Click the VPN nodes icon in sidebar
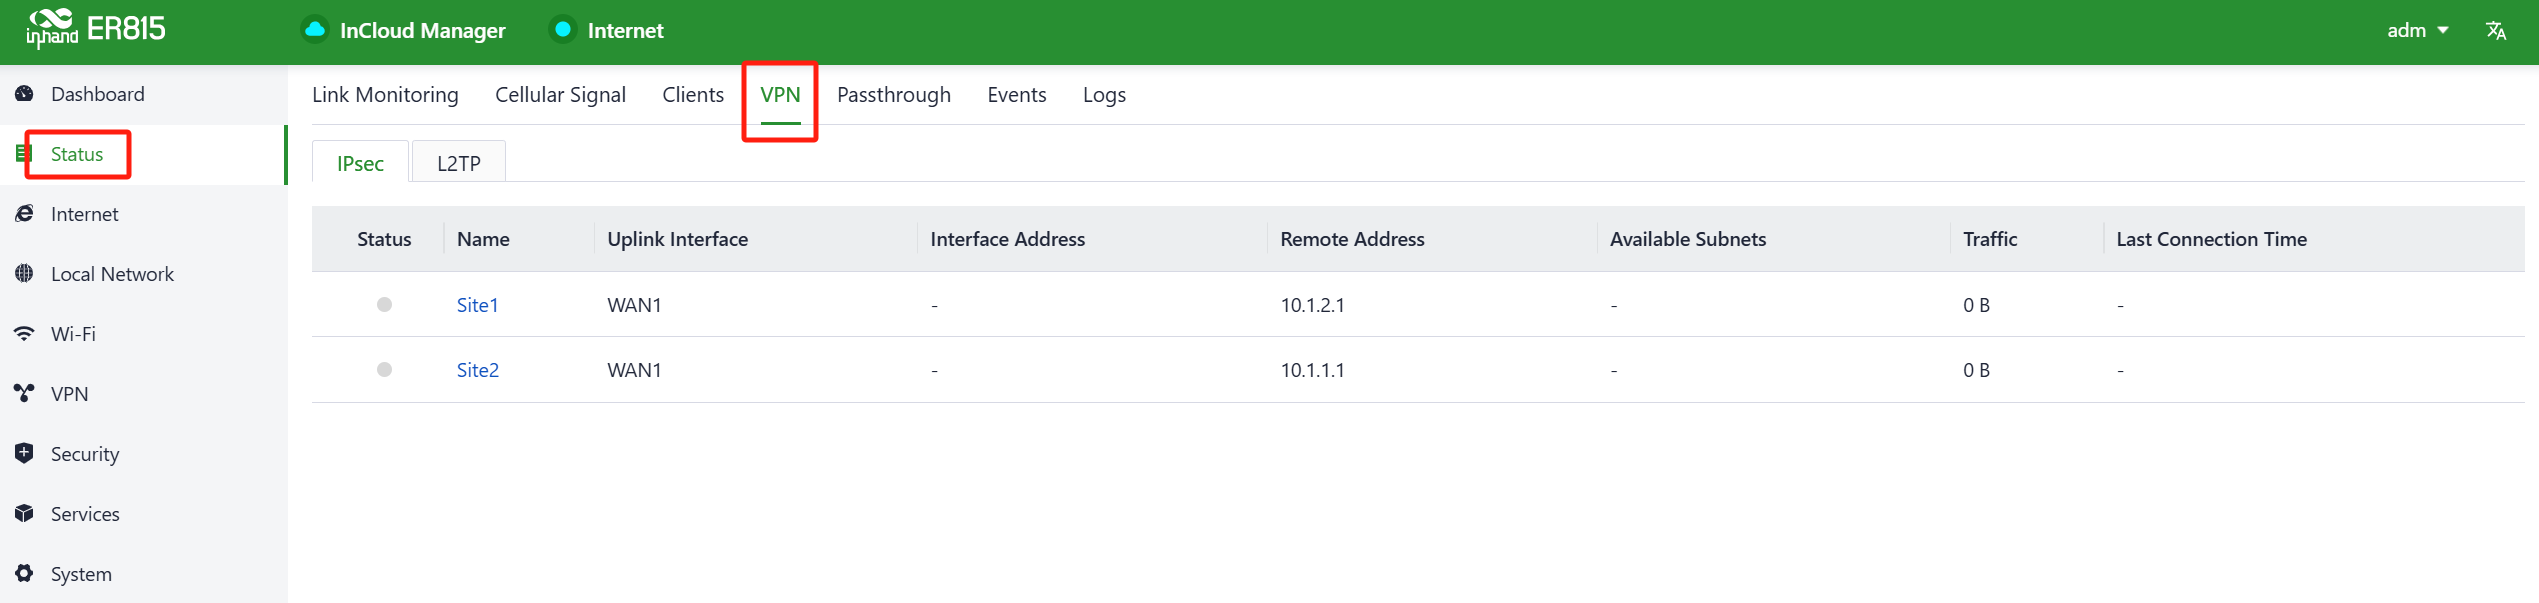 pos(24,393)
